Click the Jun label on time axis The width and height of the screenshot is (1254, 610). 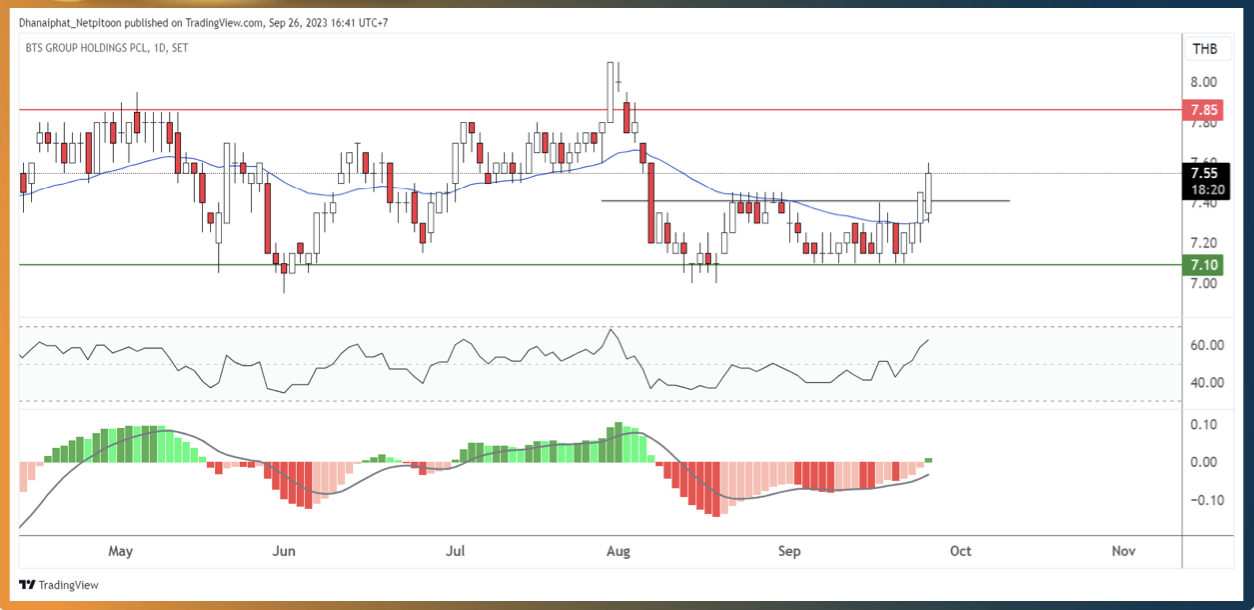coord(284,551)
